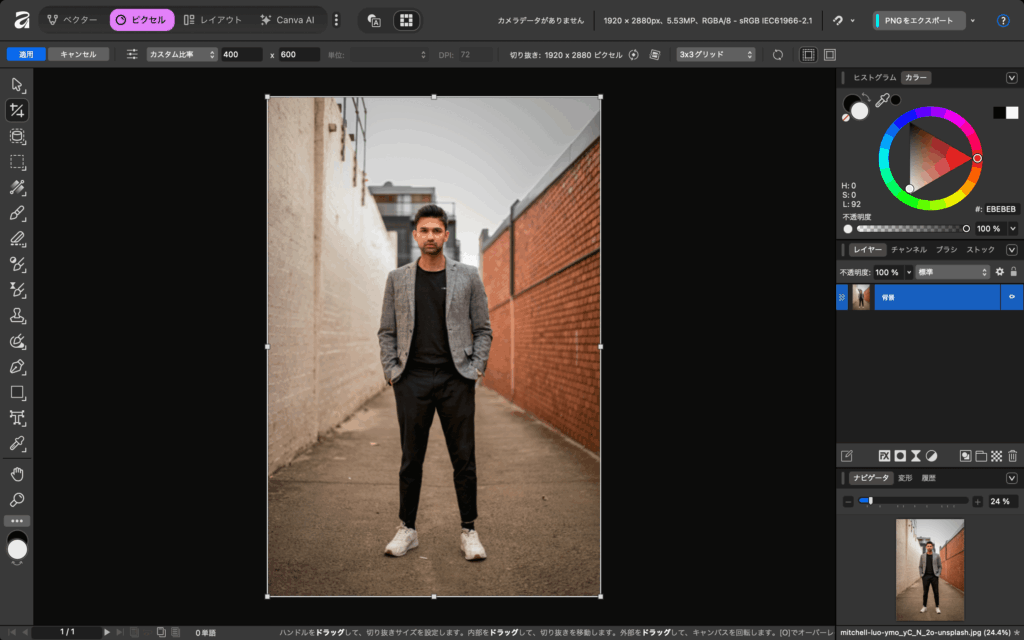
Task: Open the 3x3グリッド overlay dropdown
Action: click(x=715, y=54)
